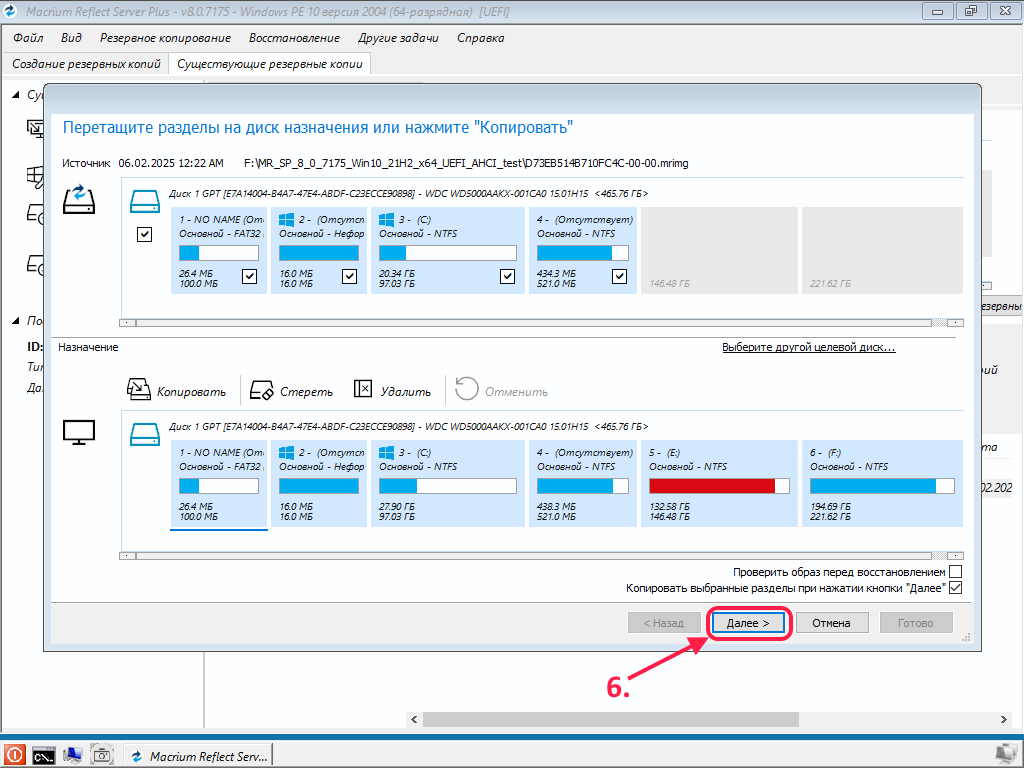Click the source image restore icon
The height and width of the screenshot is (768, 1024).
[x=78, y=197]
